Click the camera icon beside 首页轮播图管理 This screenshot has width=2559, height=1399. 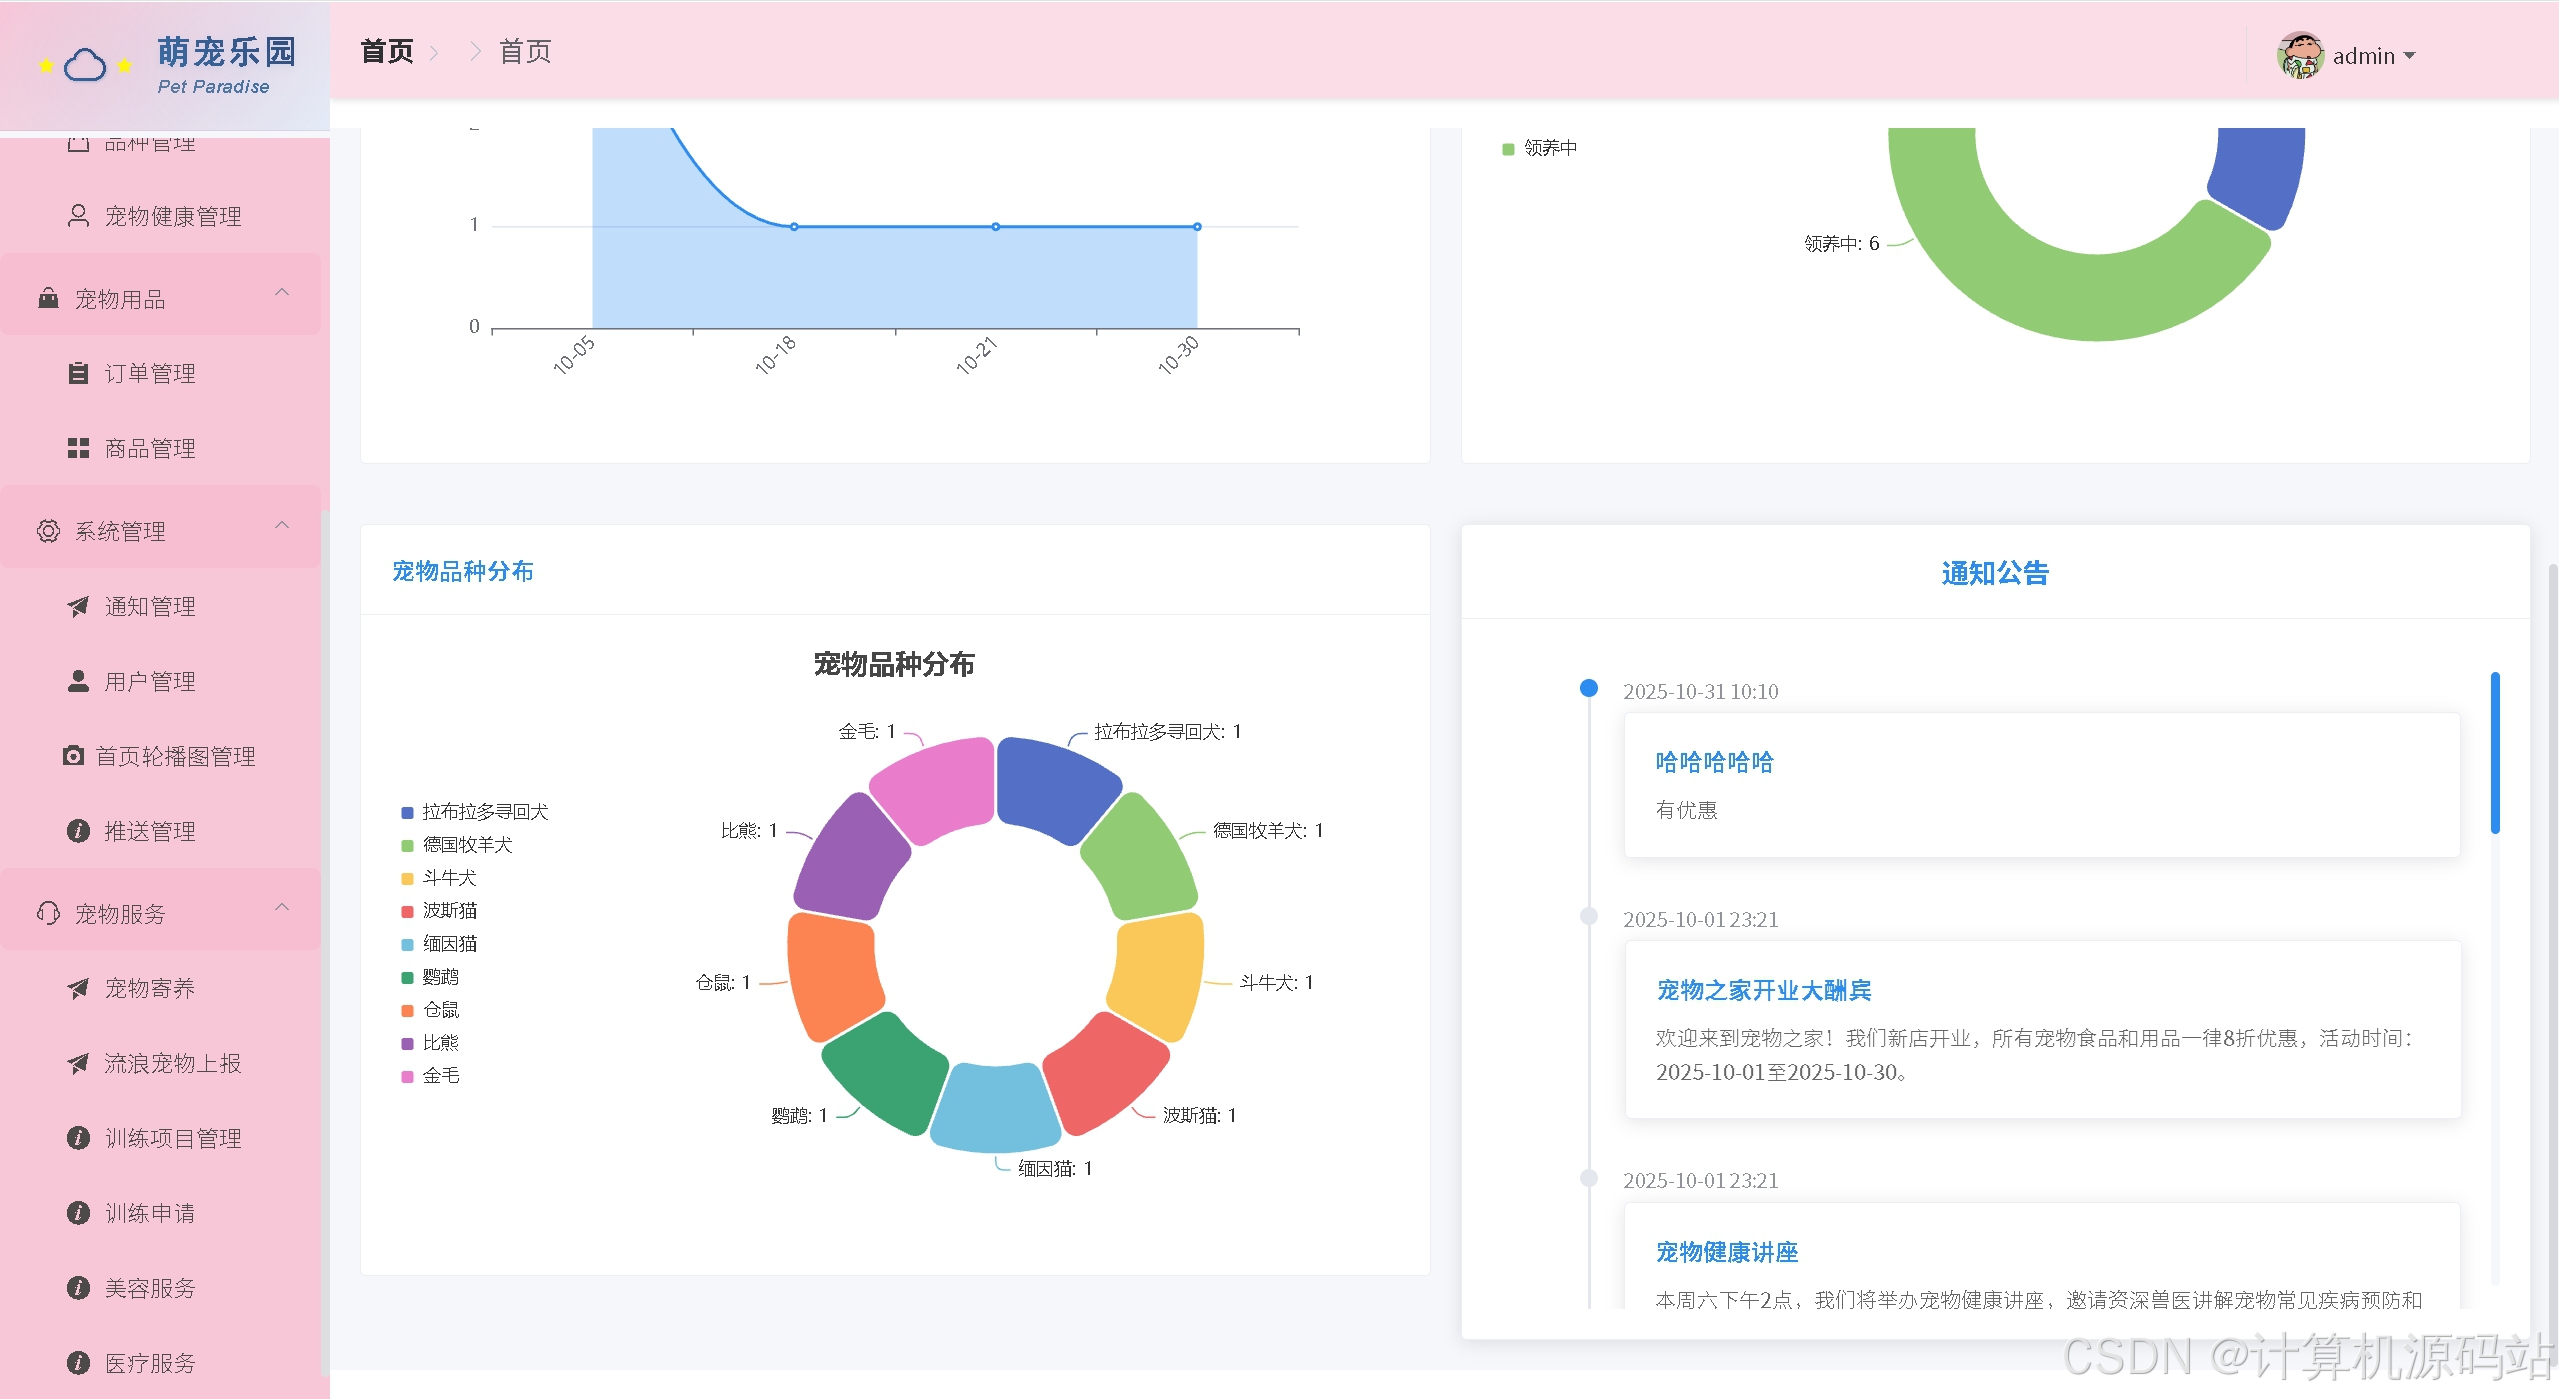(x=73, y=756)
